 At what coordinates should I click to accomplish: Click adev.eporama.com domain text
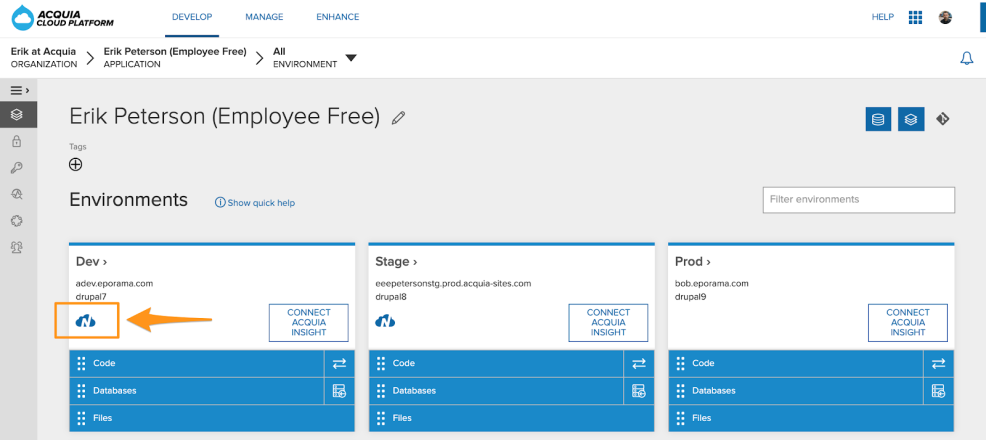tap(114, 283)
